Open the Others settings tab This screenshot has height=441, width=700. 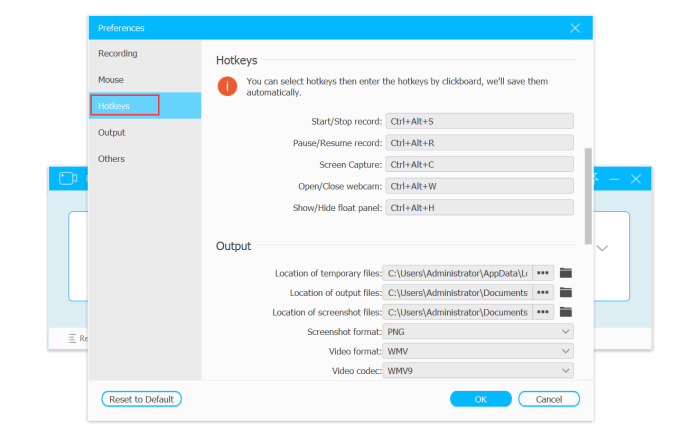click(x=112, y=158)
